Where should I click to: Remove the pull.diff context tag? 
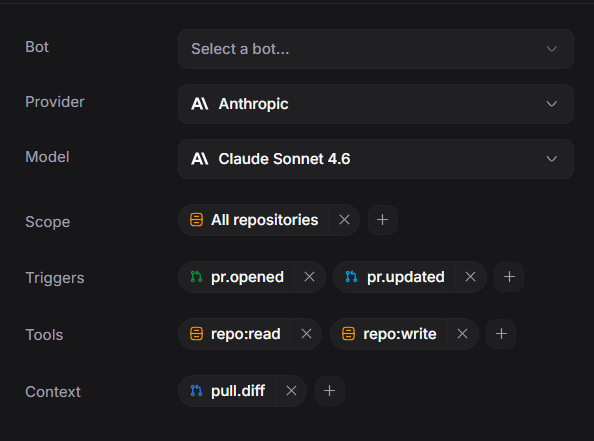pyautogui.click(x=291, y=391)
